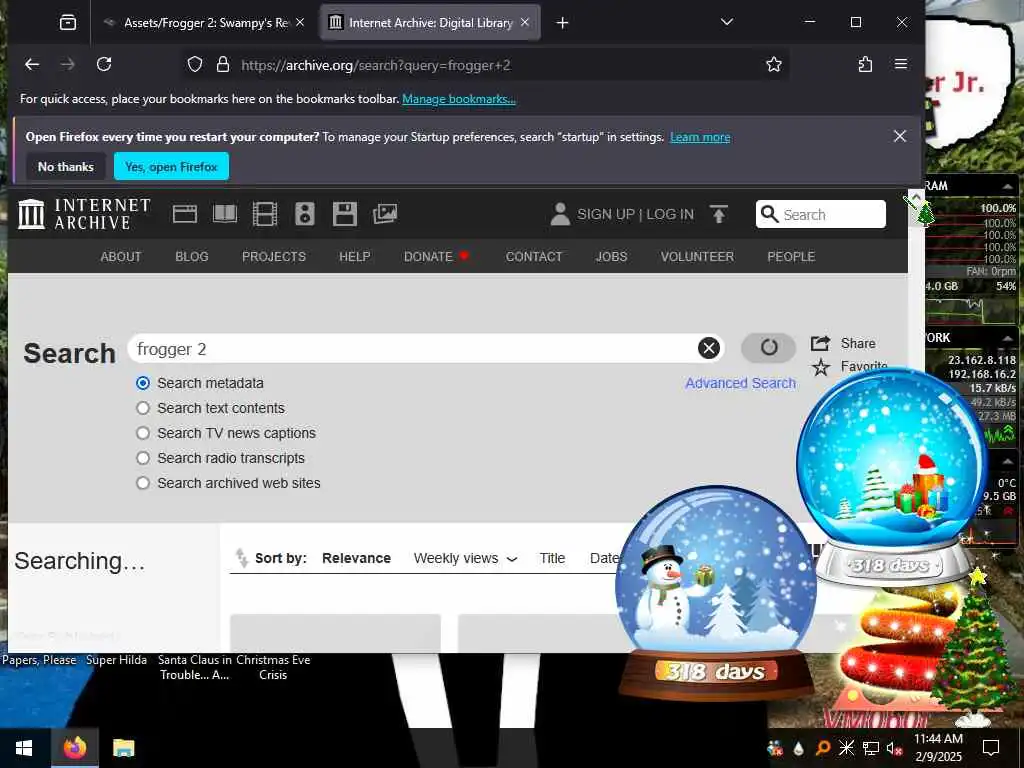The height and width of the screenshot is (768, 1024).
Task: Open the Images icon
Action: click(x=385, y=214)
